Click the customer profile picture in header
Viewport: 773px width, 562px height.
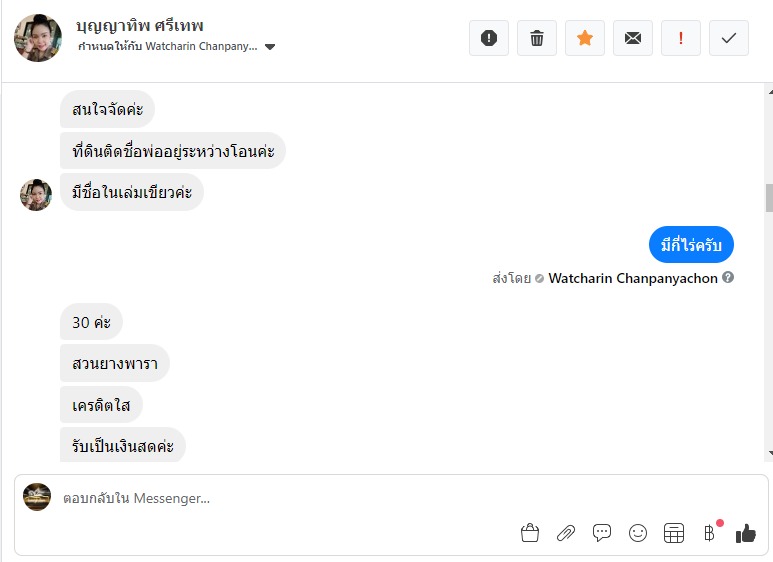(x=38, y=38)
